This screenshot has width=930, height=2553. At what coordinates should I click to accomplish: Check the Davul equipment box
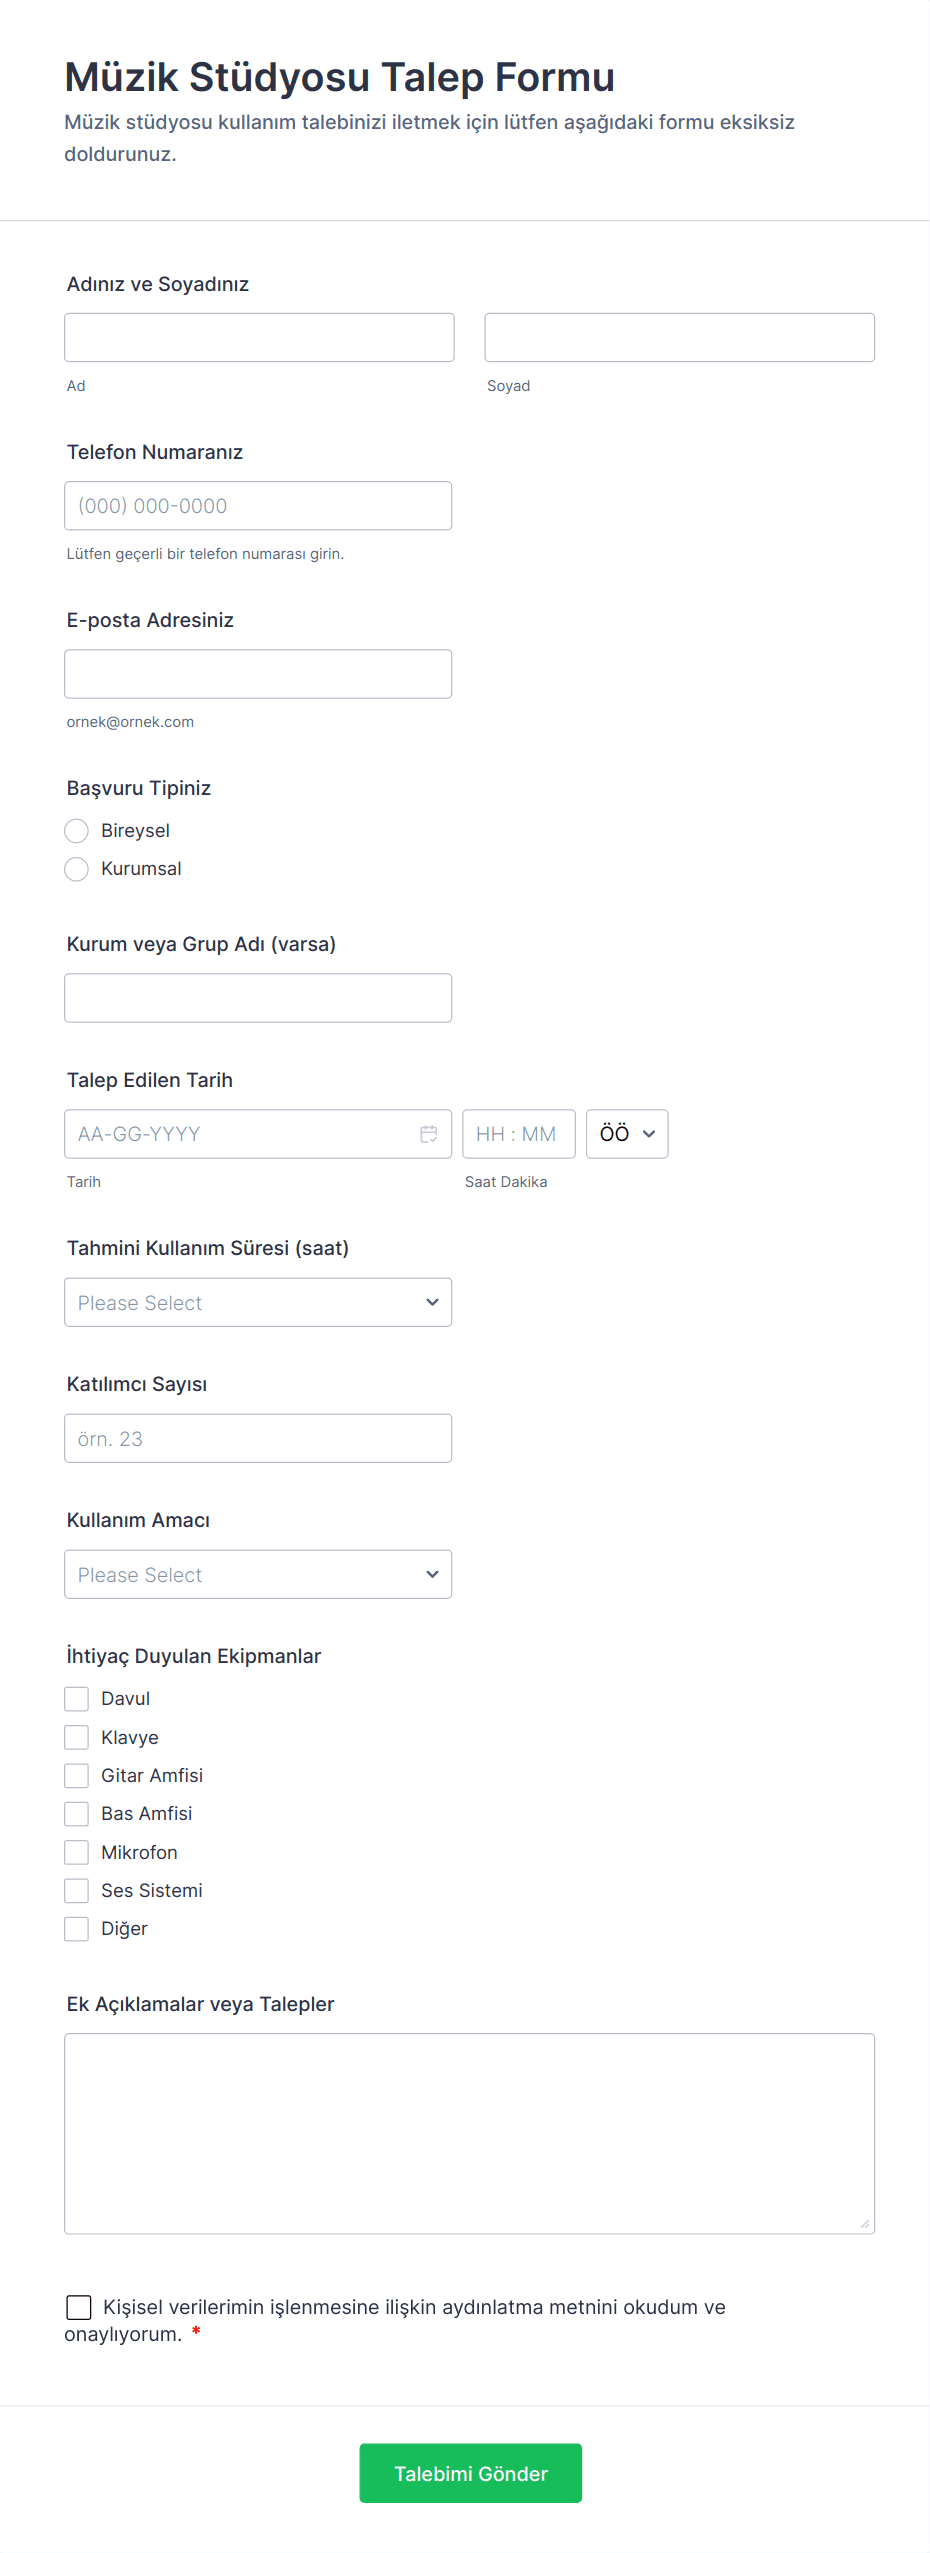(77, 1699)
